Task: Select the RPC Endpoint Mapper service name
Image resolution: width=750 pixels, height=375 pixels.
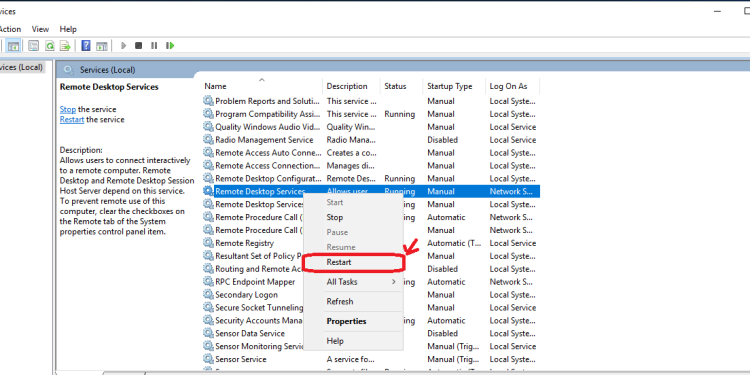Action: click(255, 282)
